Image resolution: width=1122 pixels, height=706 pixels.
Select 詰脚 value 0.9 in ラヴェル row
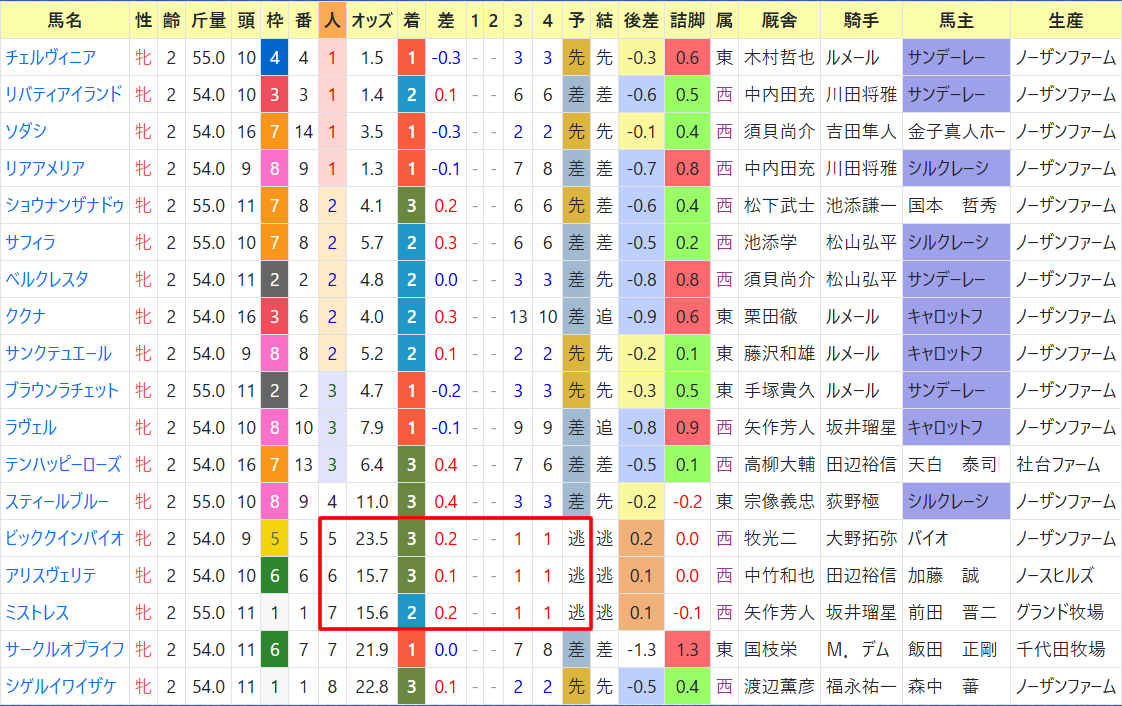point(688,428)
